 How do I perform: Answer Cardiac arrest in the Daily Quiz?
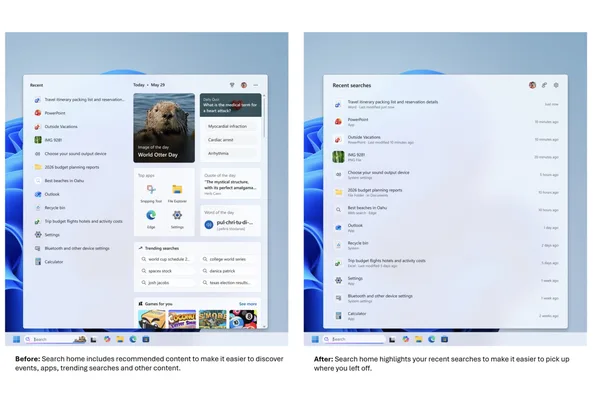230,140
